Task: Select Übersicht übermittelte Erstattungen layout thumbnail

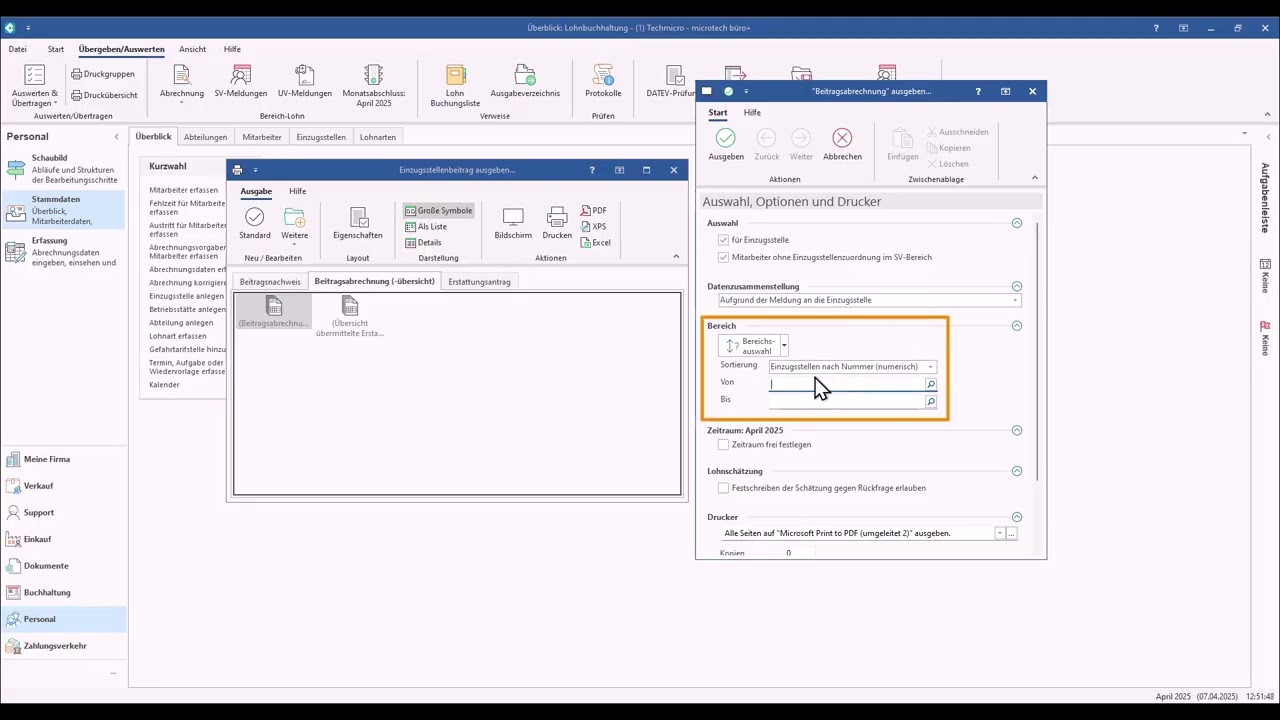Action: pyautogui.click(x=350, y=316)
